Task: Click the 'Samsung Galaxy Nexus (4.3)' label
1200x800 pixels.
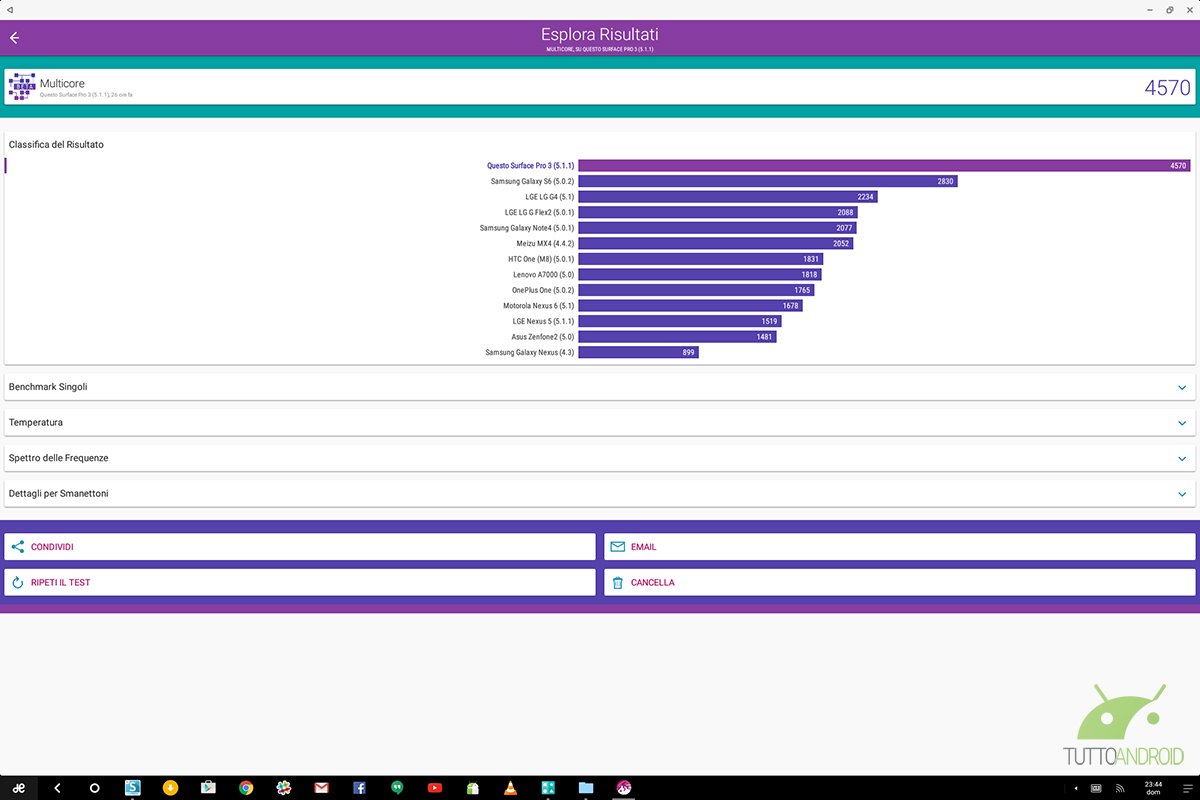Action: tap(530, 352)
